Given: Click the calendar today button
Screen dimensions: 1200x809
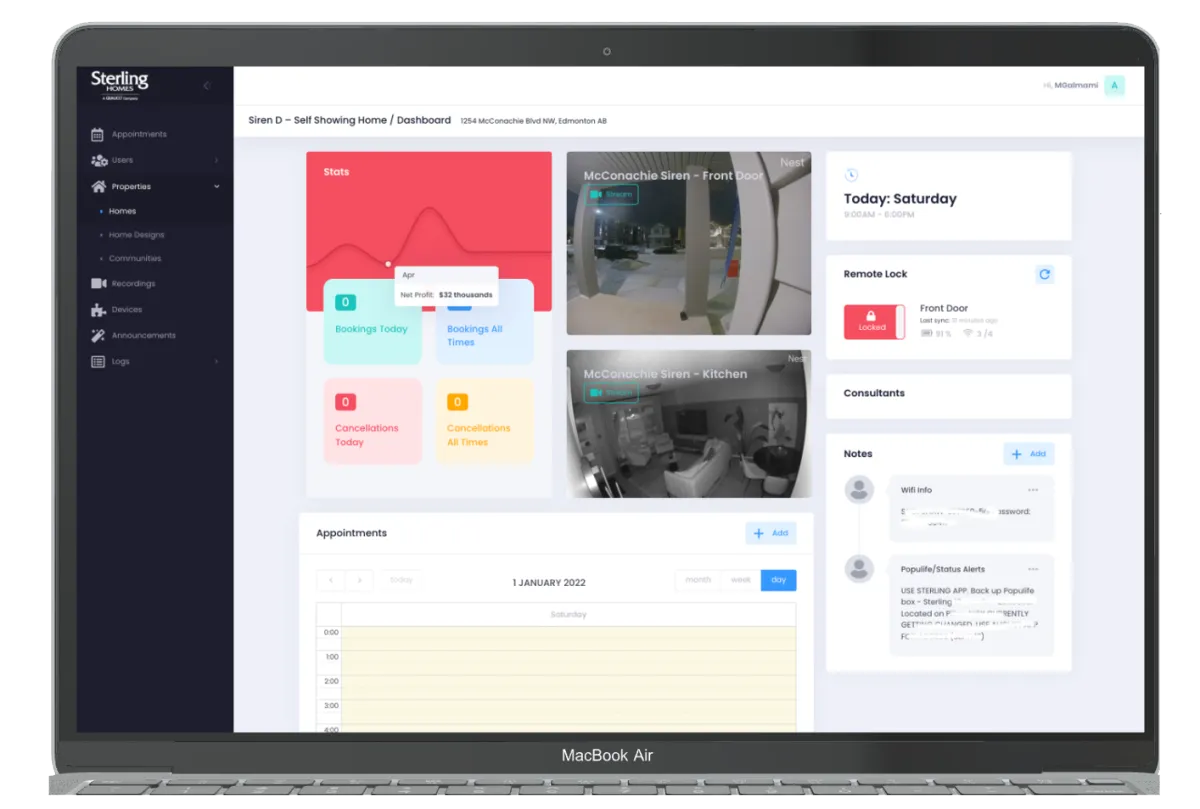Looking at the screenshot, I should coord(401,580).
